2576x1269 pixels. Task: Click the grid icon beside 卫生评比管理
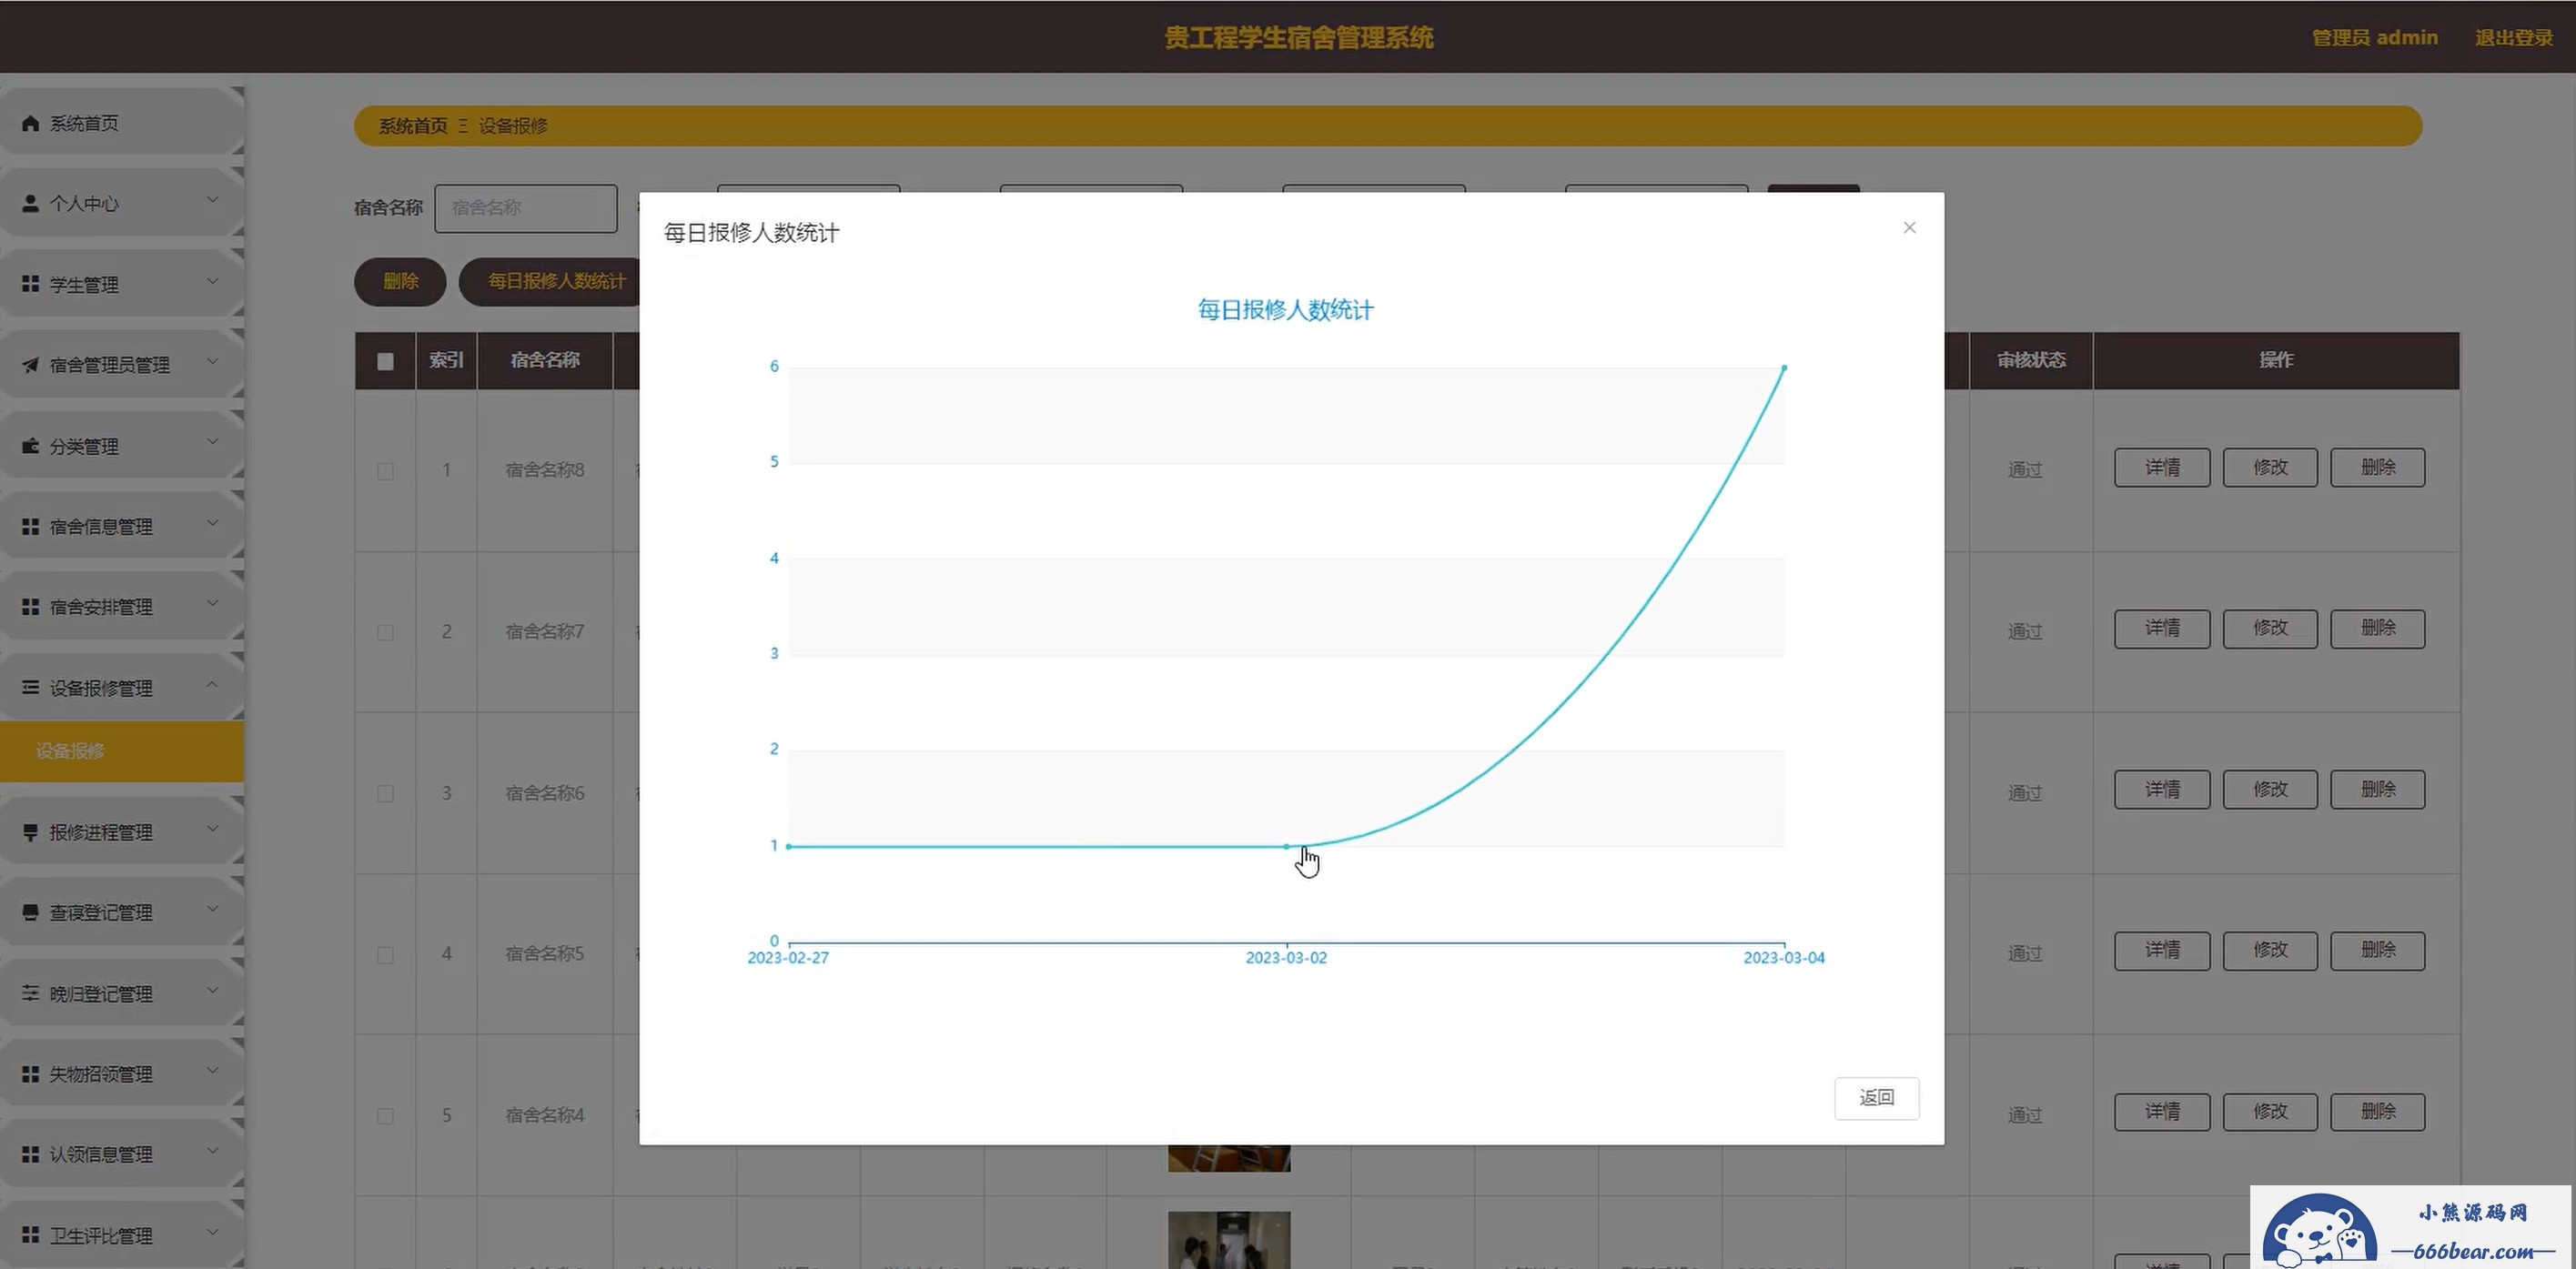pos(30,1235)
